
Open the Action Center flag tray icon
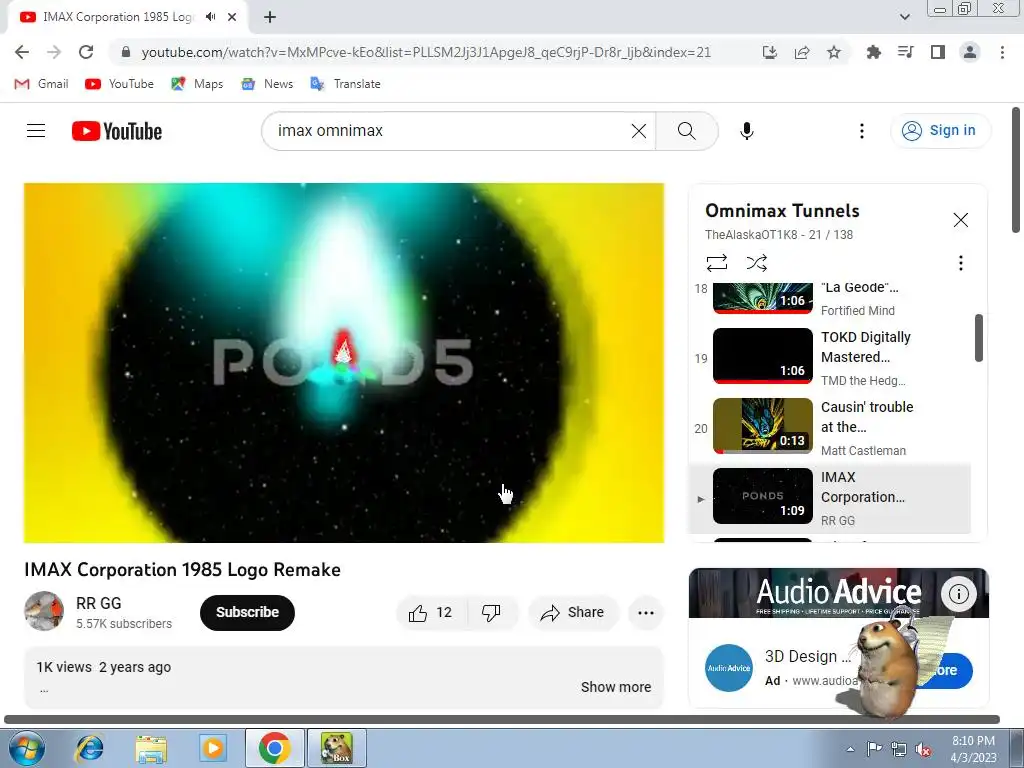pyautogui.click(x=874, y=749)
